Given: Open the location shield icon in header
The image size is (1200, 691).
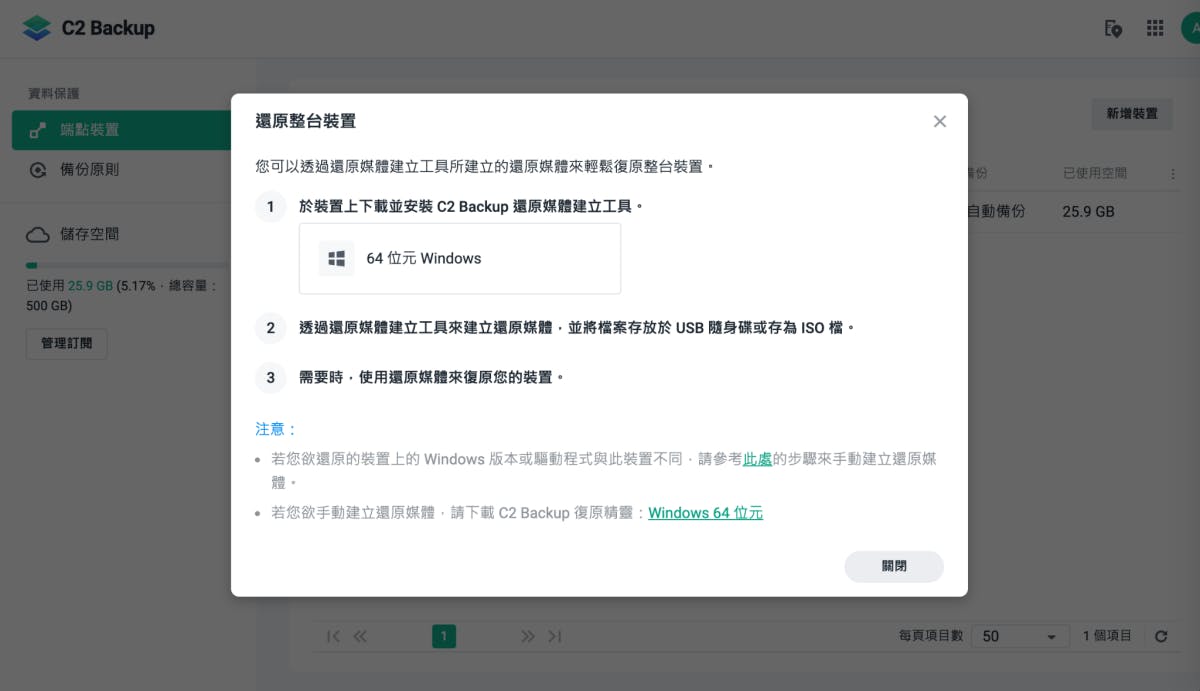Looking at the screenshot, I should [1113, 28].
